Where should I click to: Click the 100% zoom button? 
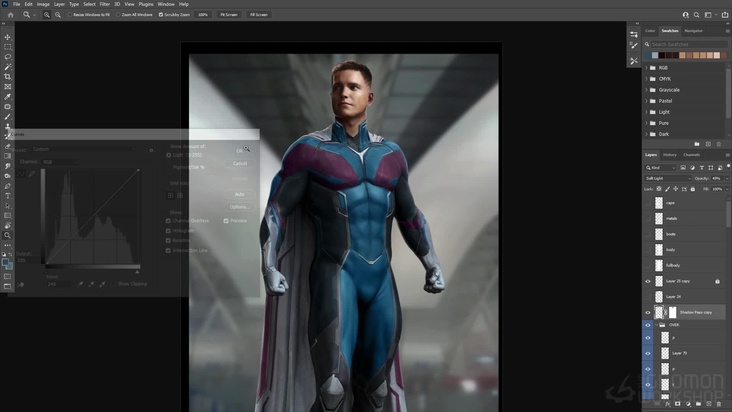point(203,14)
